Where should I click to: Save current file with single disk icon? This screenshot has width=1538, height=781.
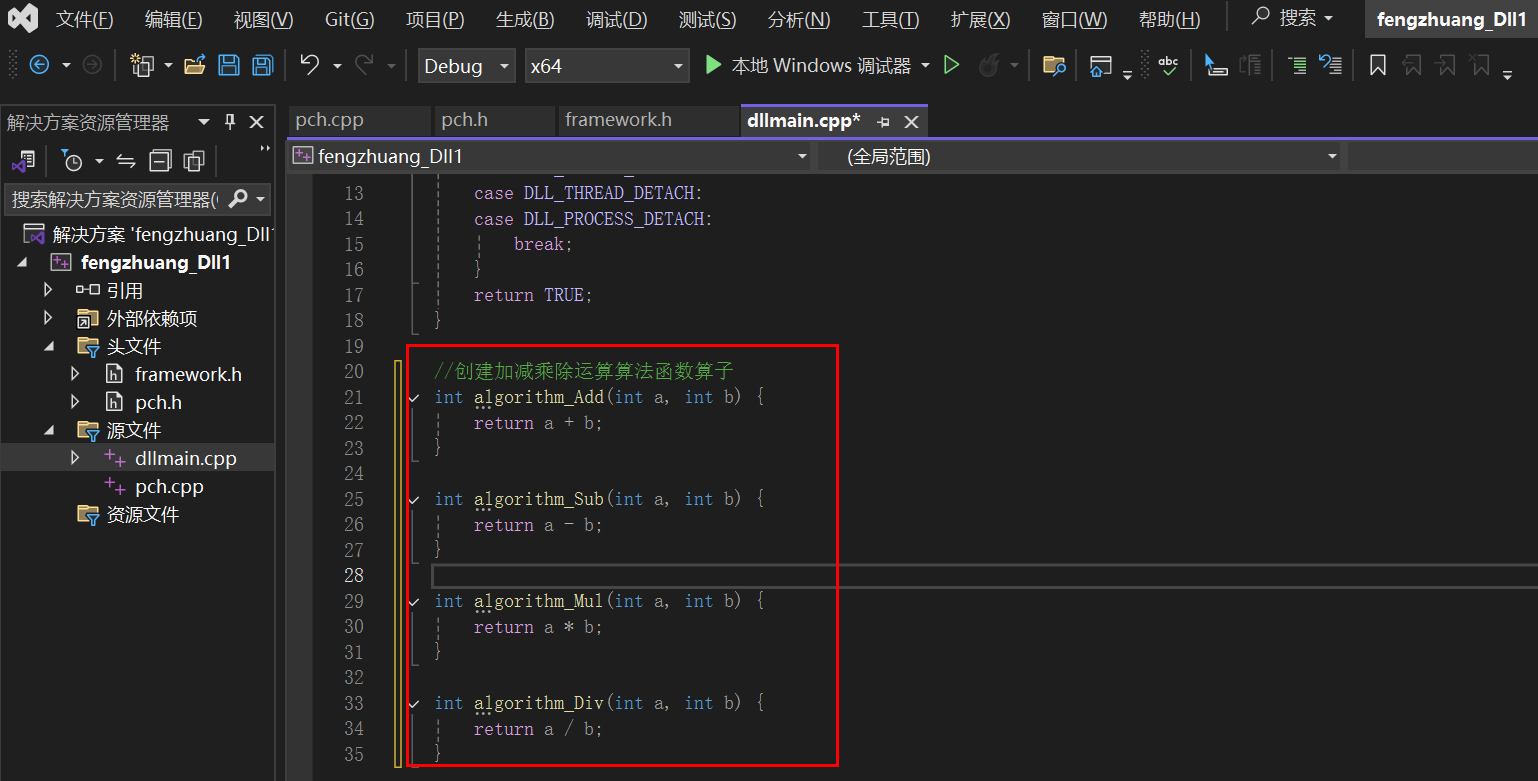coord(229,66)
